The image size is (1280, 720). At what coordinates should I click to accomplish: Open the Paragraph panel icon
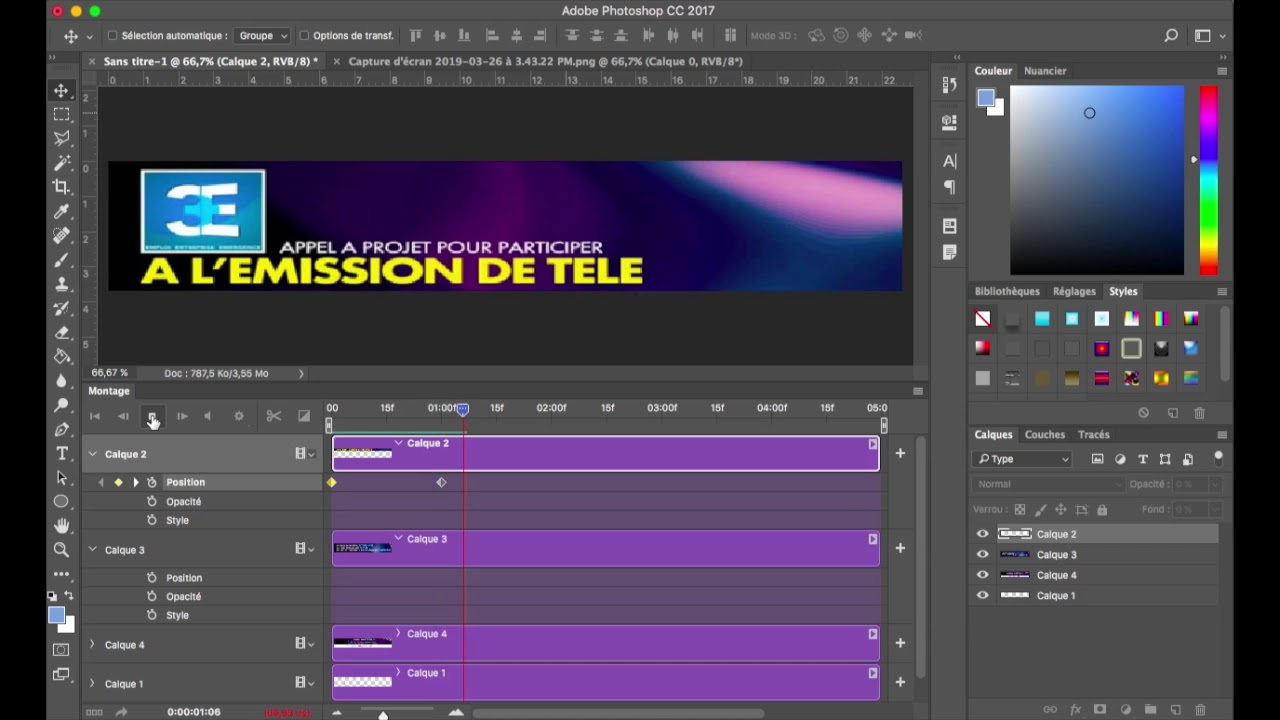[x=949, y=187]
